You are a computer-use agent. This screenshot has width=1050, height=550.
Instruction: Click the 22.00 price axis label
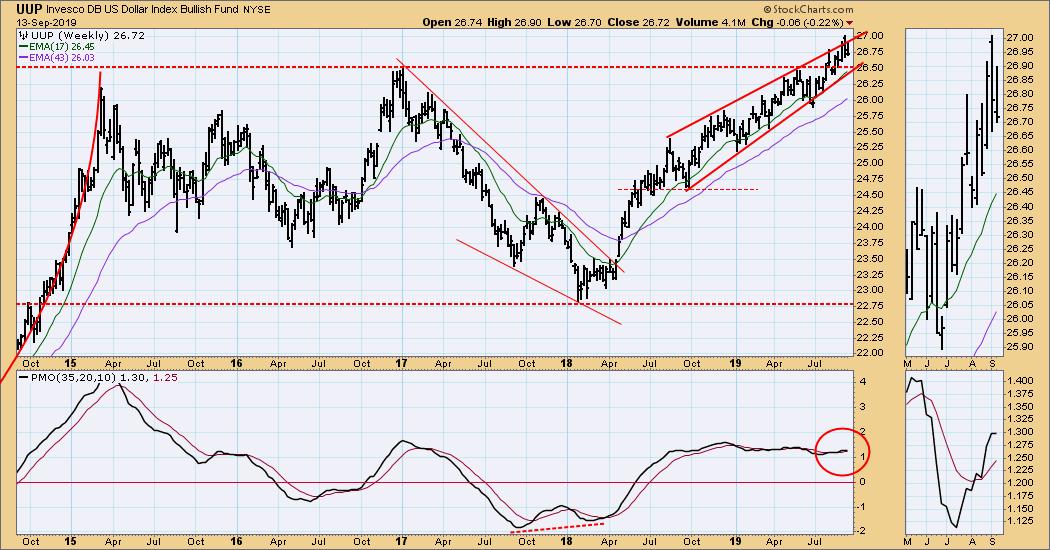(x=872, y=353)
